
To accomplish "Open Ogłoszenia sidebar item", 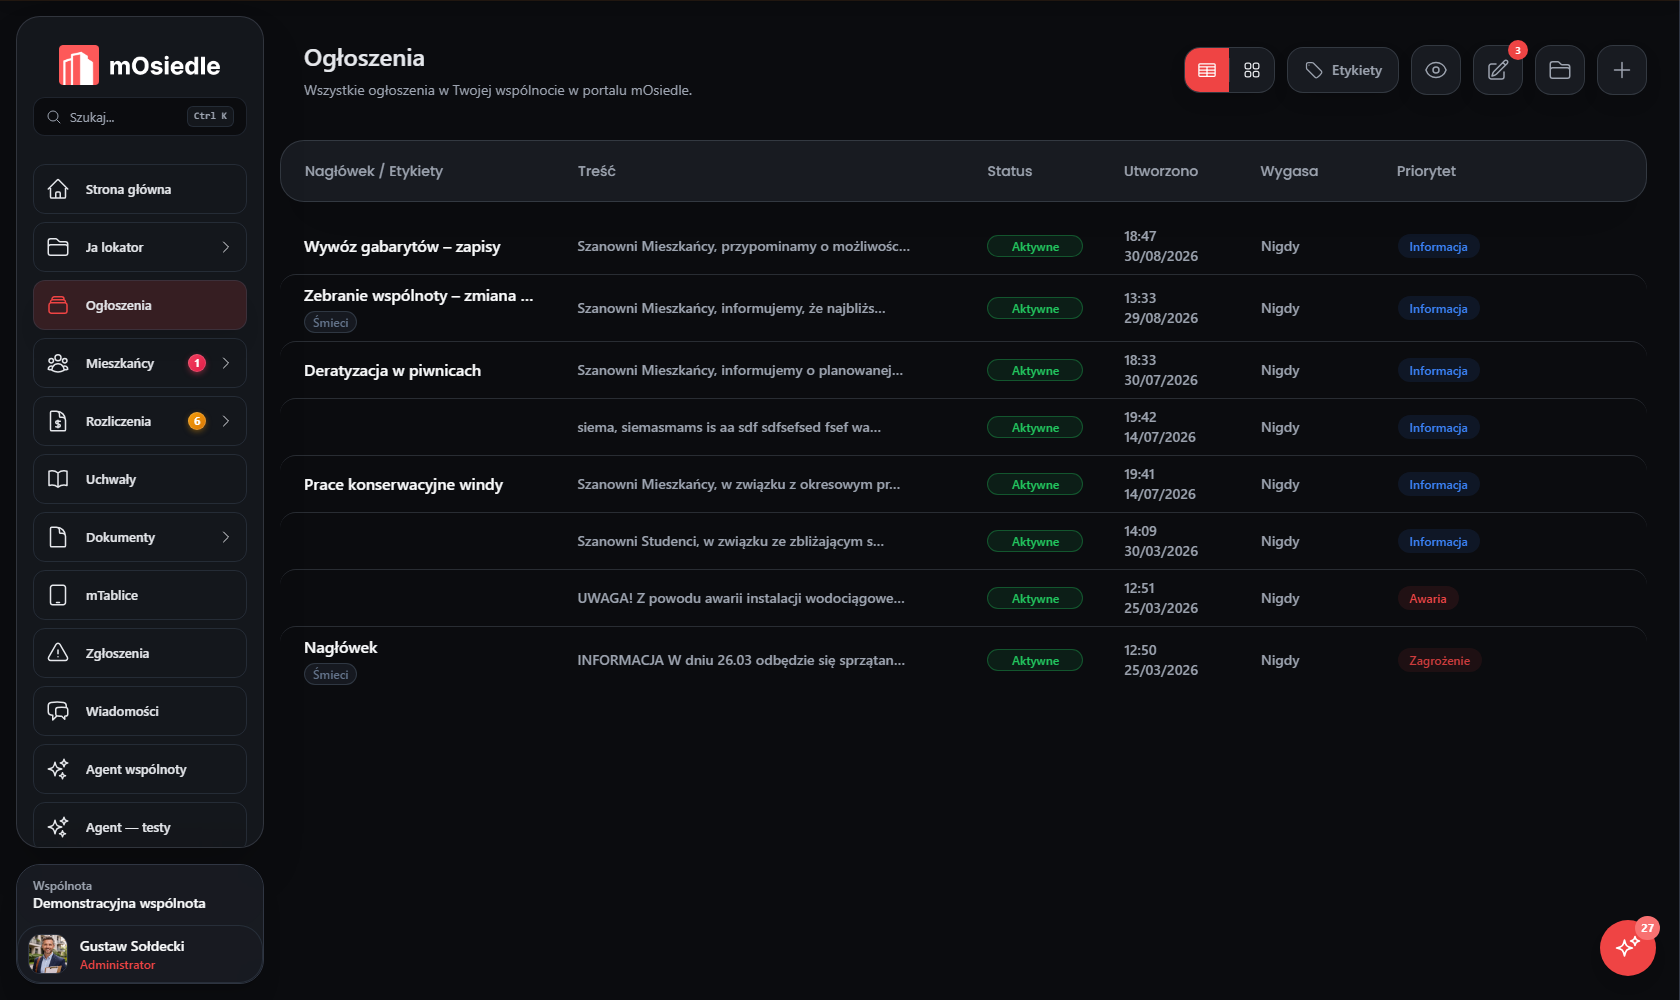I will pyautogui.click(x=140, y=305).
